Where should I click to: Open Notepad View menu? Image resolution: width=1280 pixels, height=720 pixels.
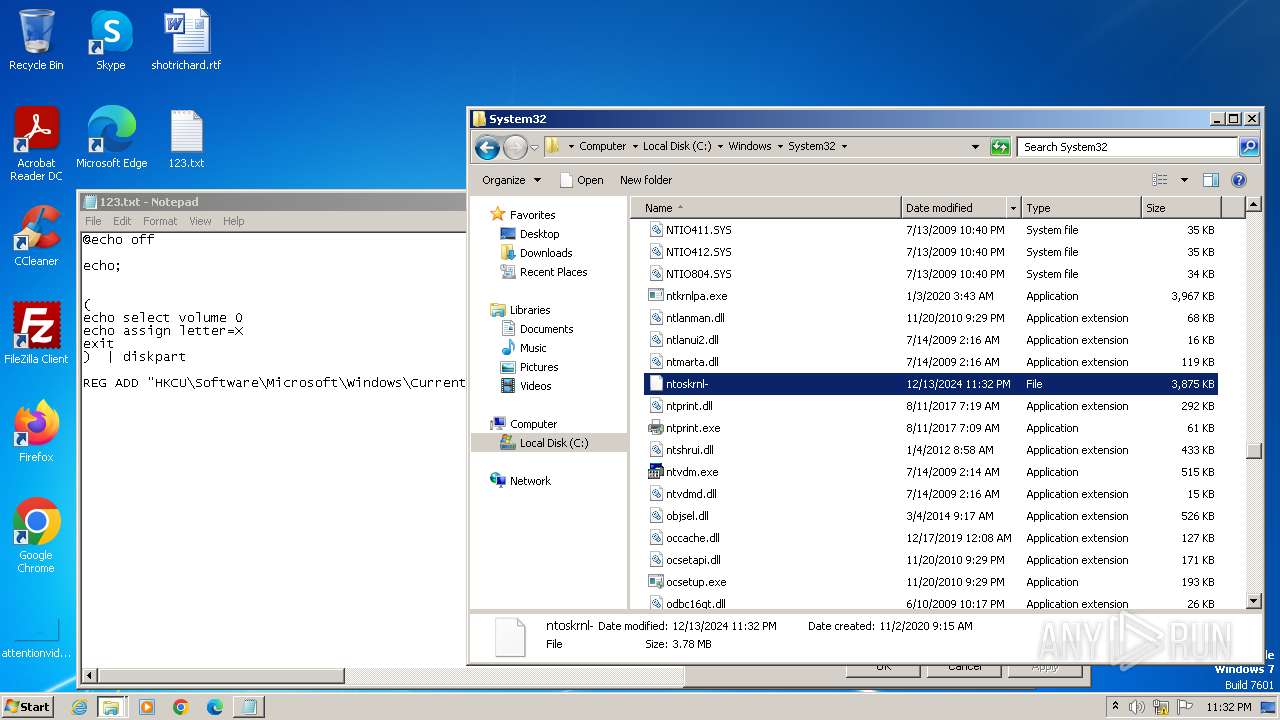(201, 221)
